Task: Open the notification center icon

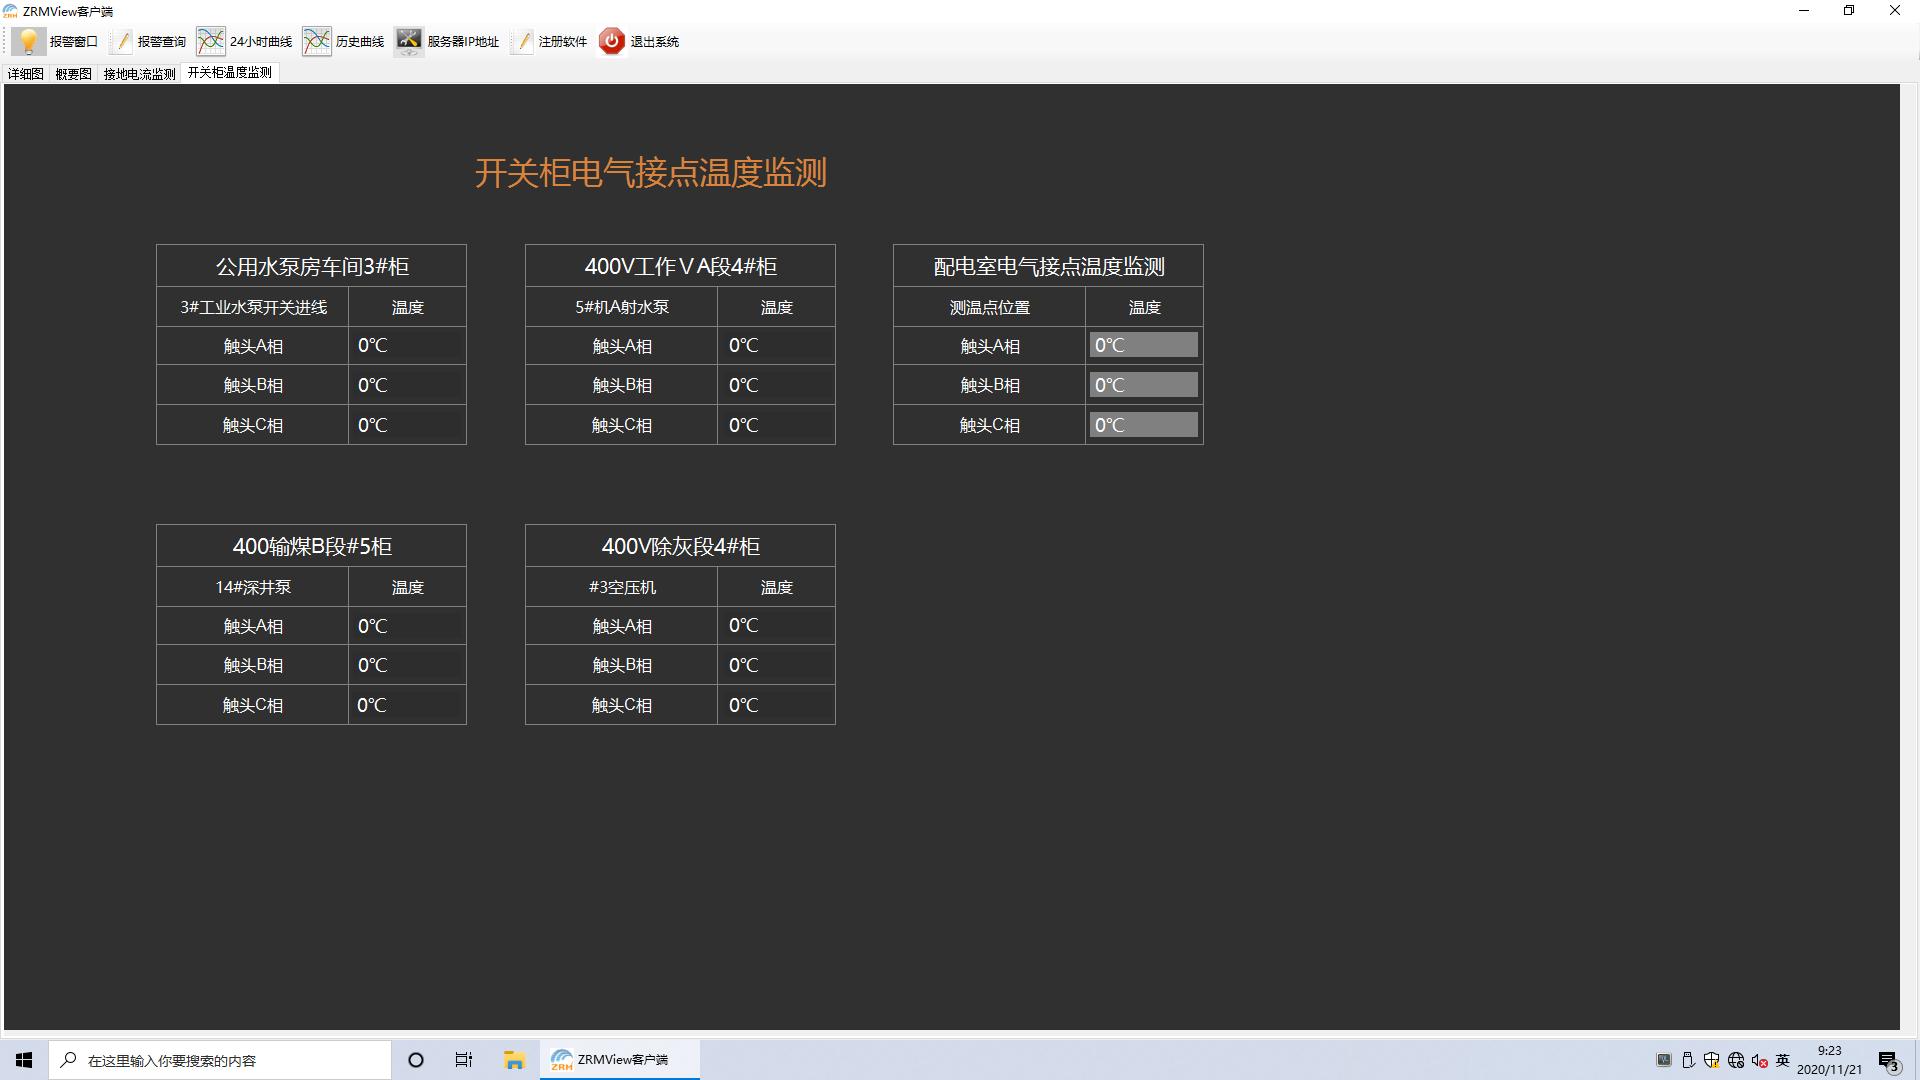Action: (1888, 1060)
